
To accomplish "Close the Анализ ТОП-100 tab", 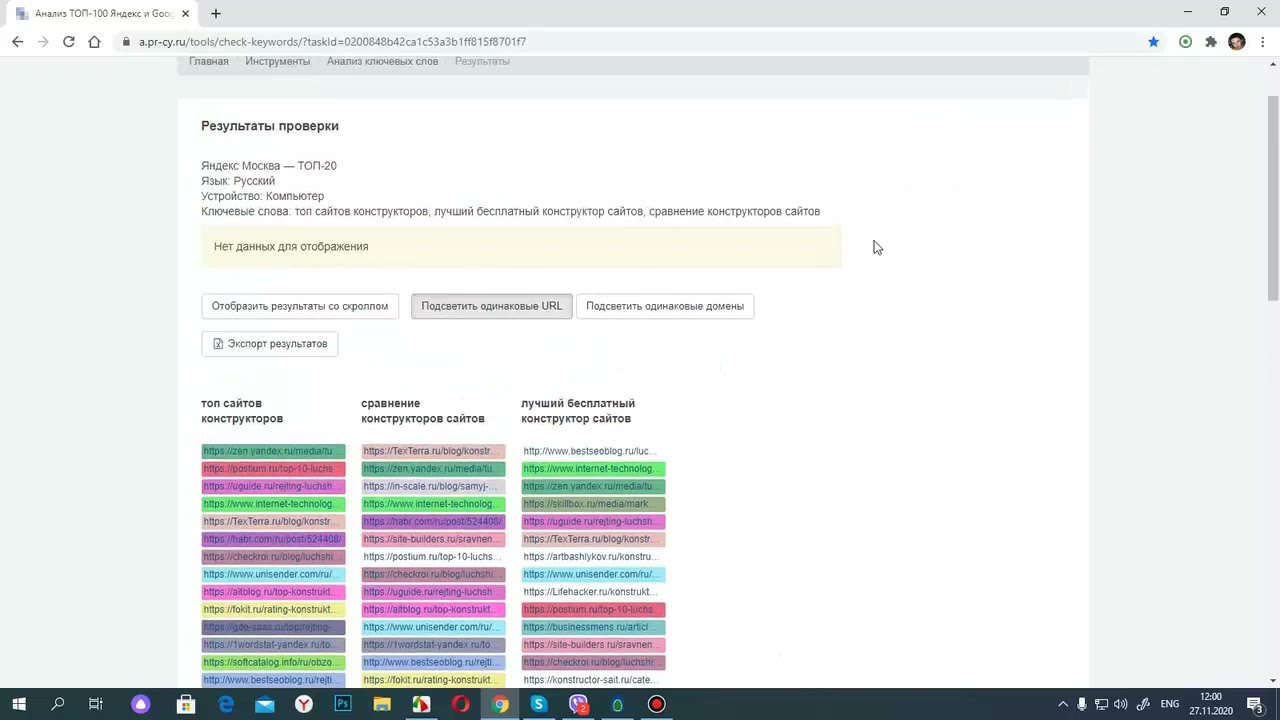I will click(x=186, y=14).
